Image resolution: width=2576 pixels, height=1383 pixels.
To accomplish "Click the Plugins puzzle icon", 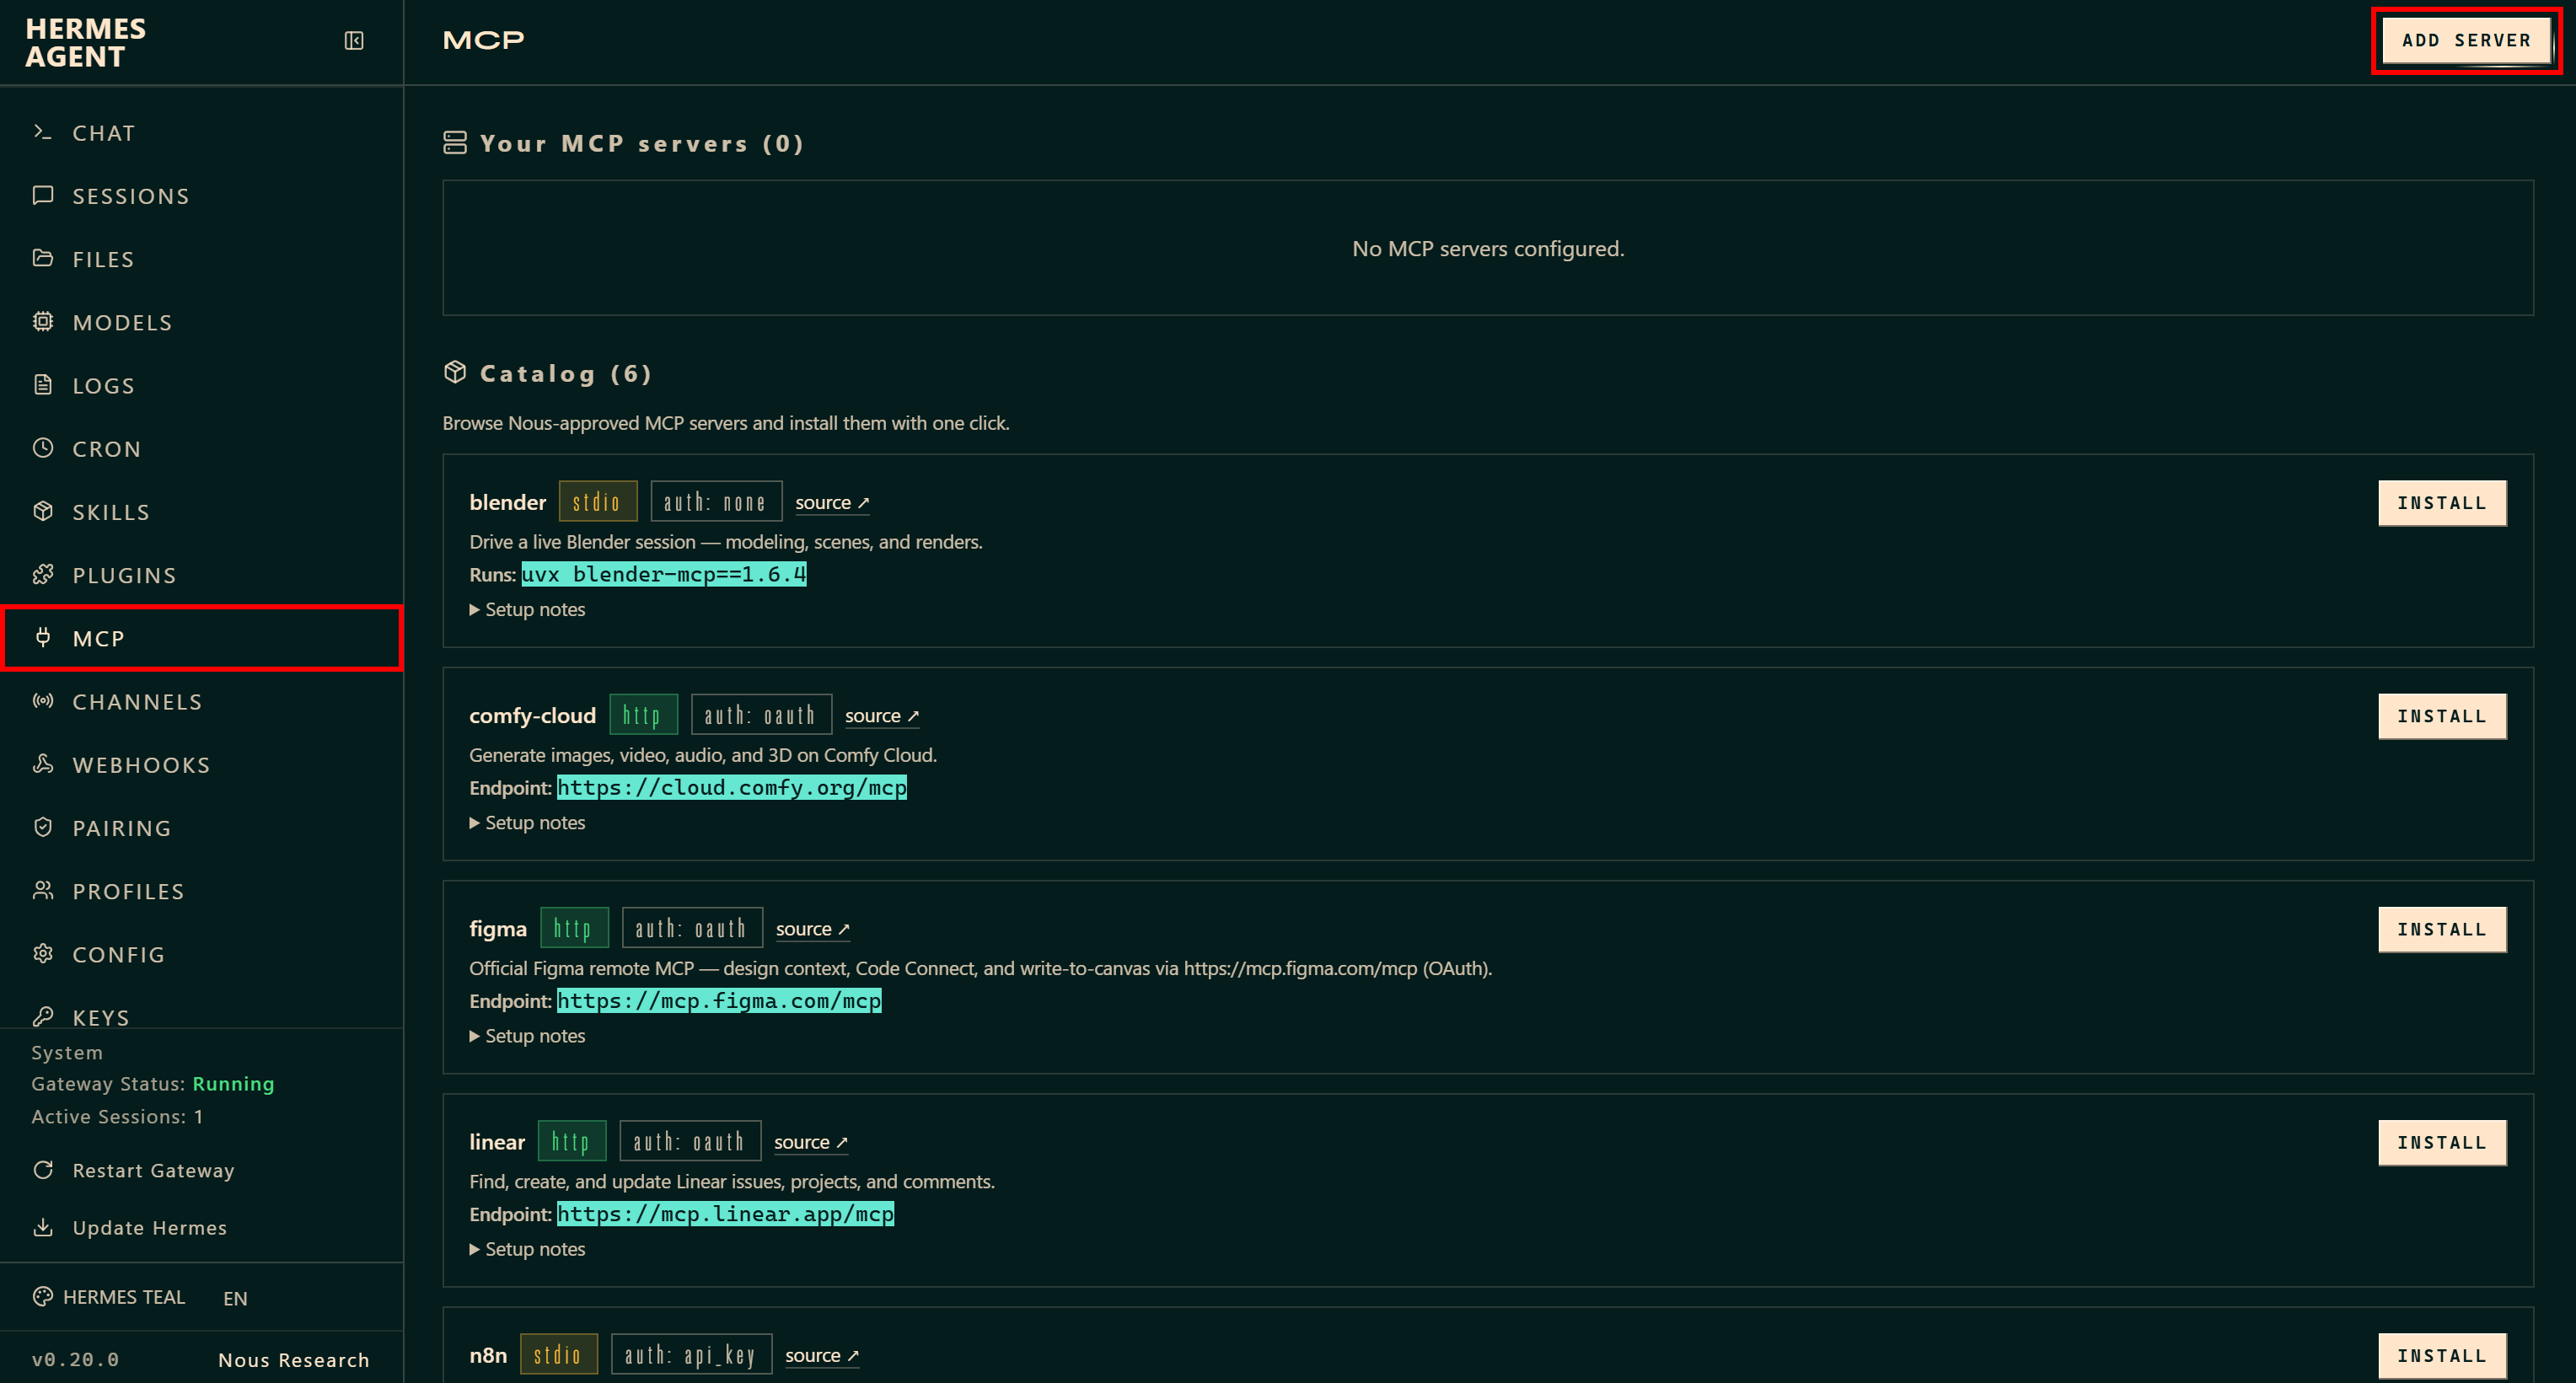I will tap(42, 574).
